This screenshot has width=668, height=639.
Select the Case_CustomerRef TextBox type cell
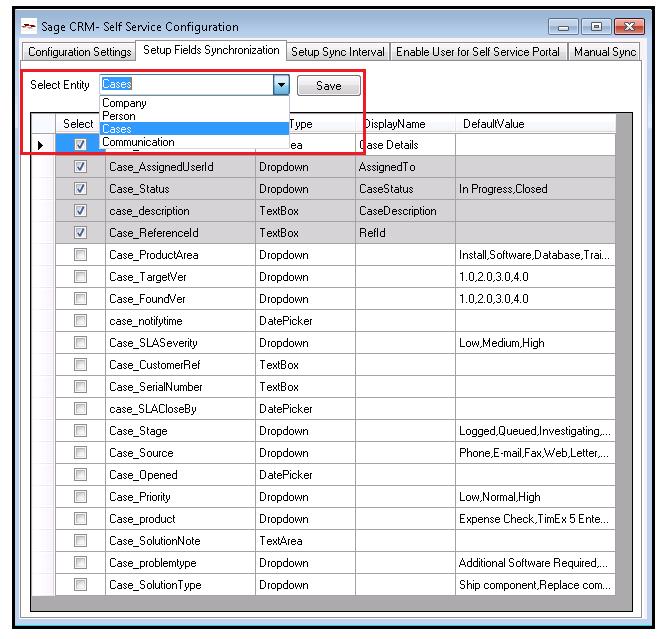tap(305, 365)
